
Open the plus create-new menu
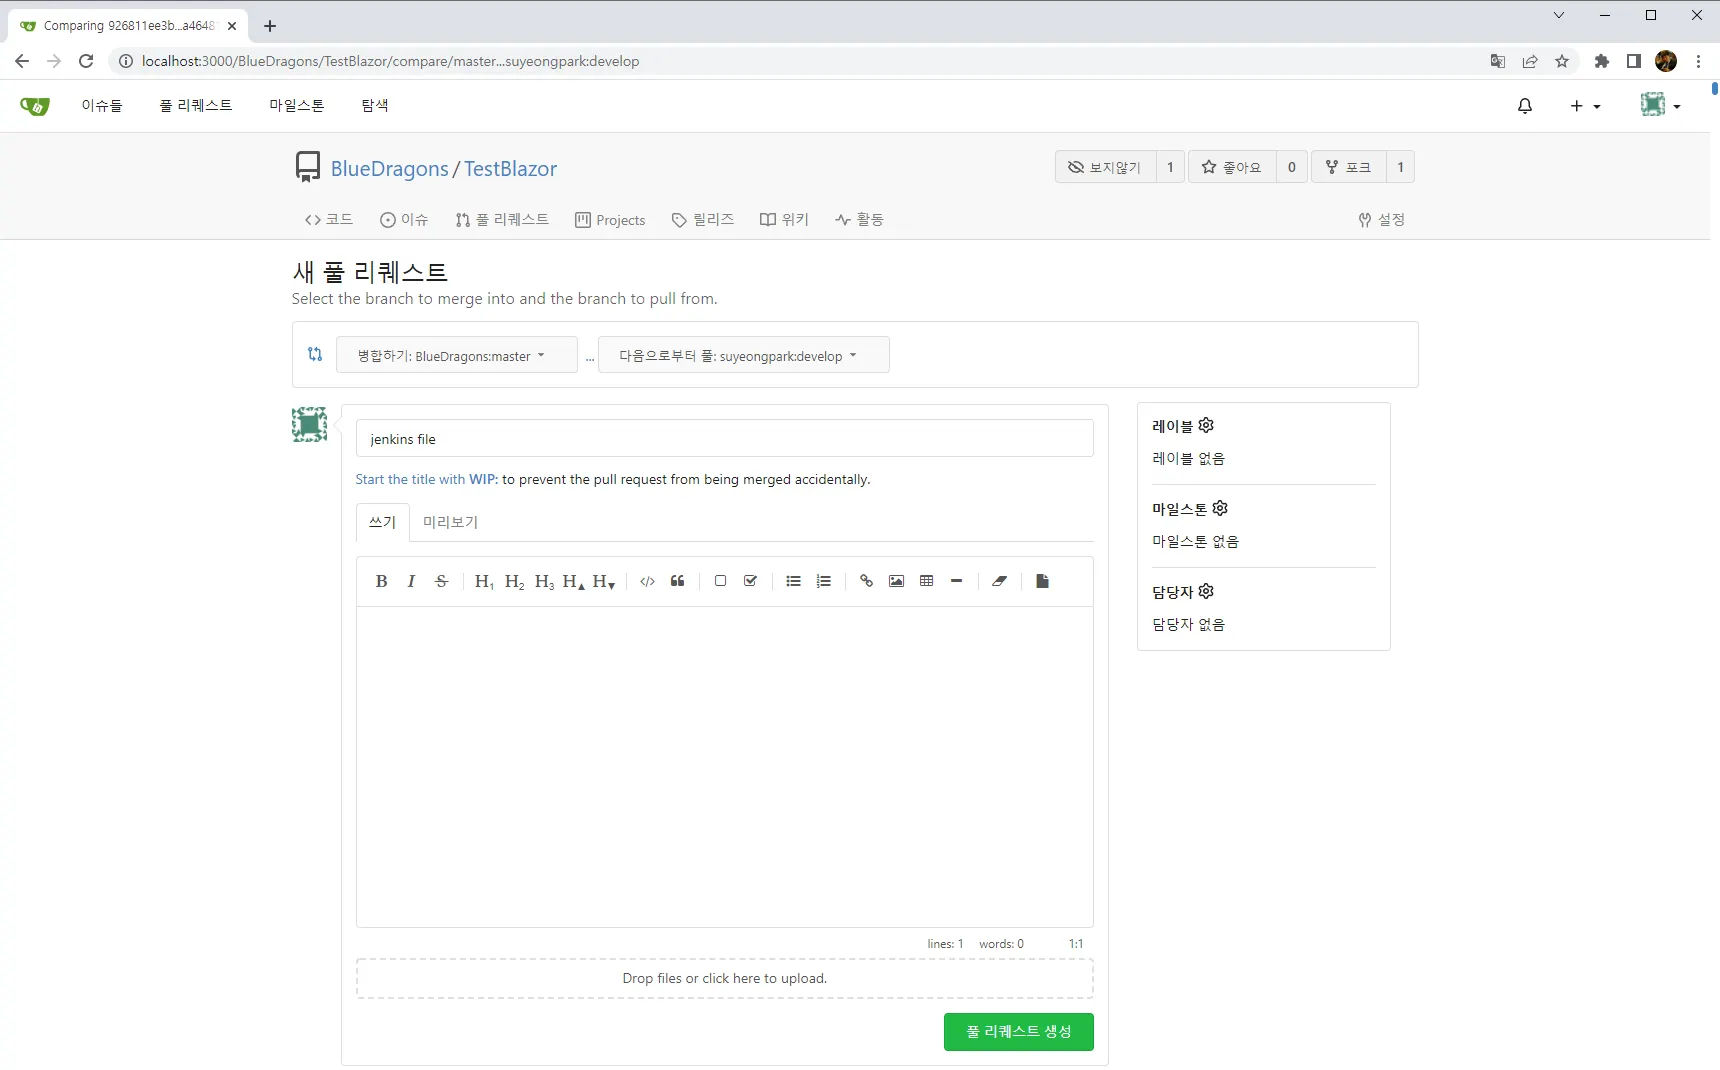[x=1585, y=106]
